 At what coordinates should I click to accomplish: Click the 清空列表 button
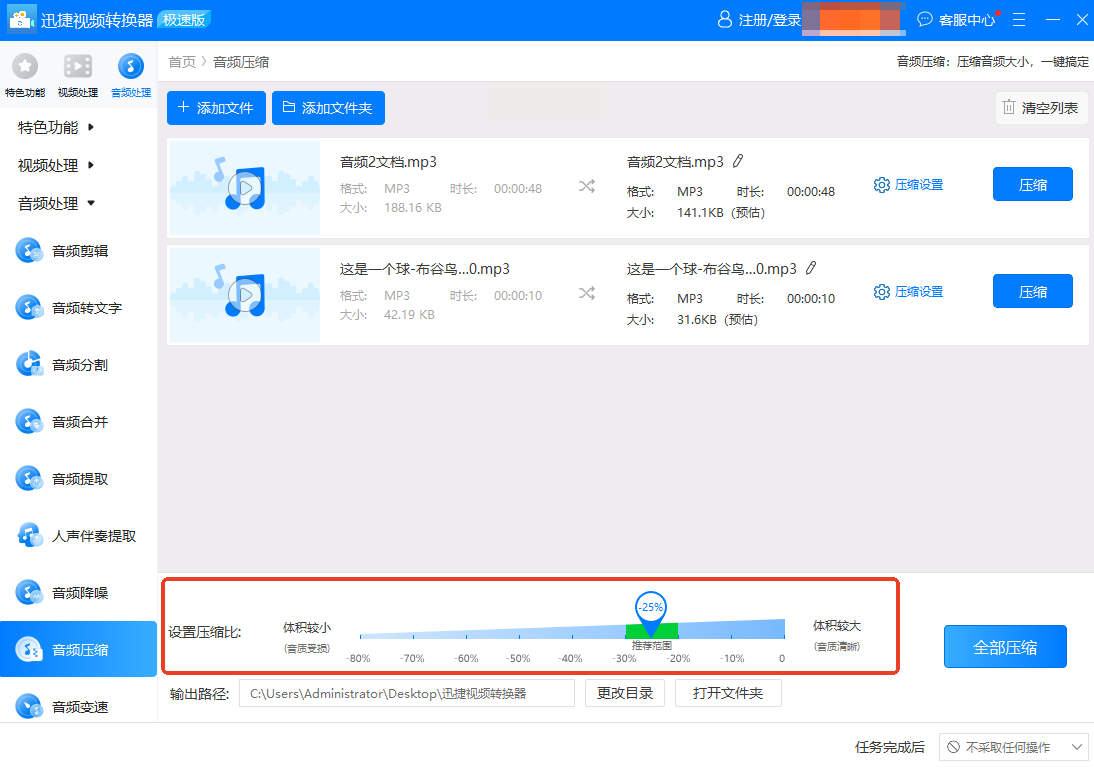point(1042,107)
